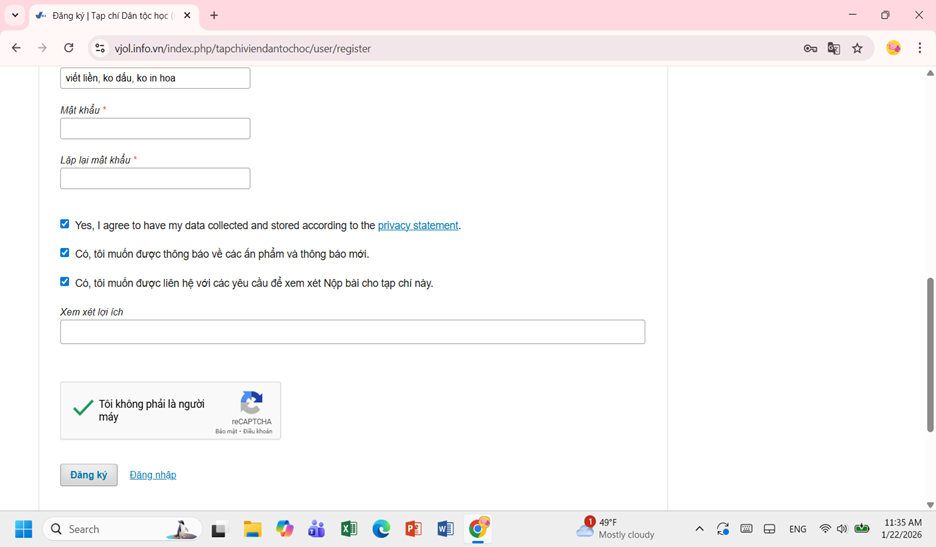
Task: Uncheck the privacy statement agreement checkbox
Action: 65,224
